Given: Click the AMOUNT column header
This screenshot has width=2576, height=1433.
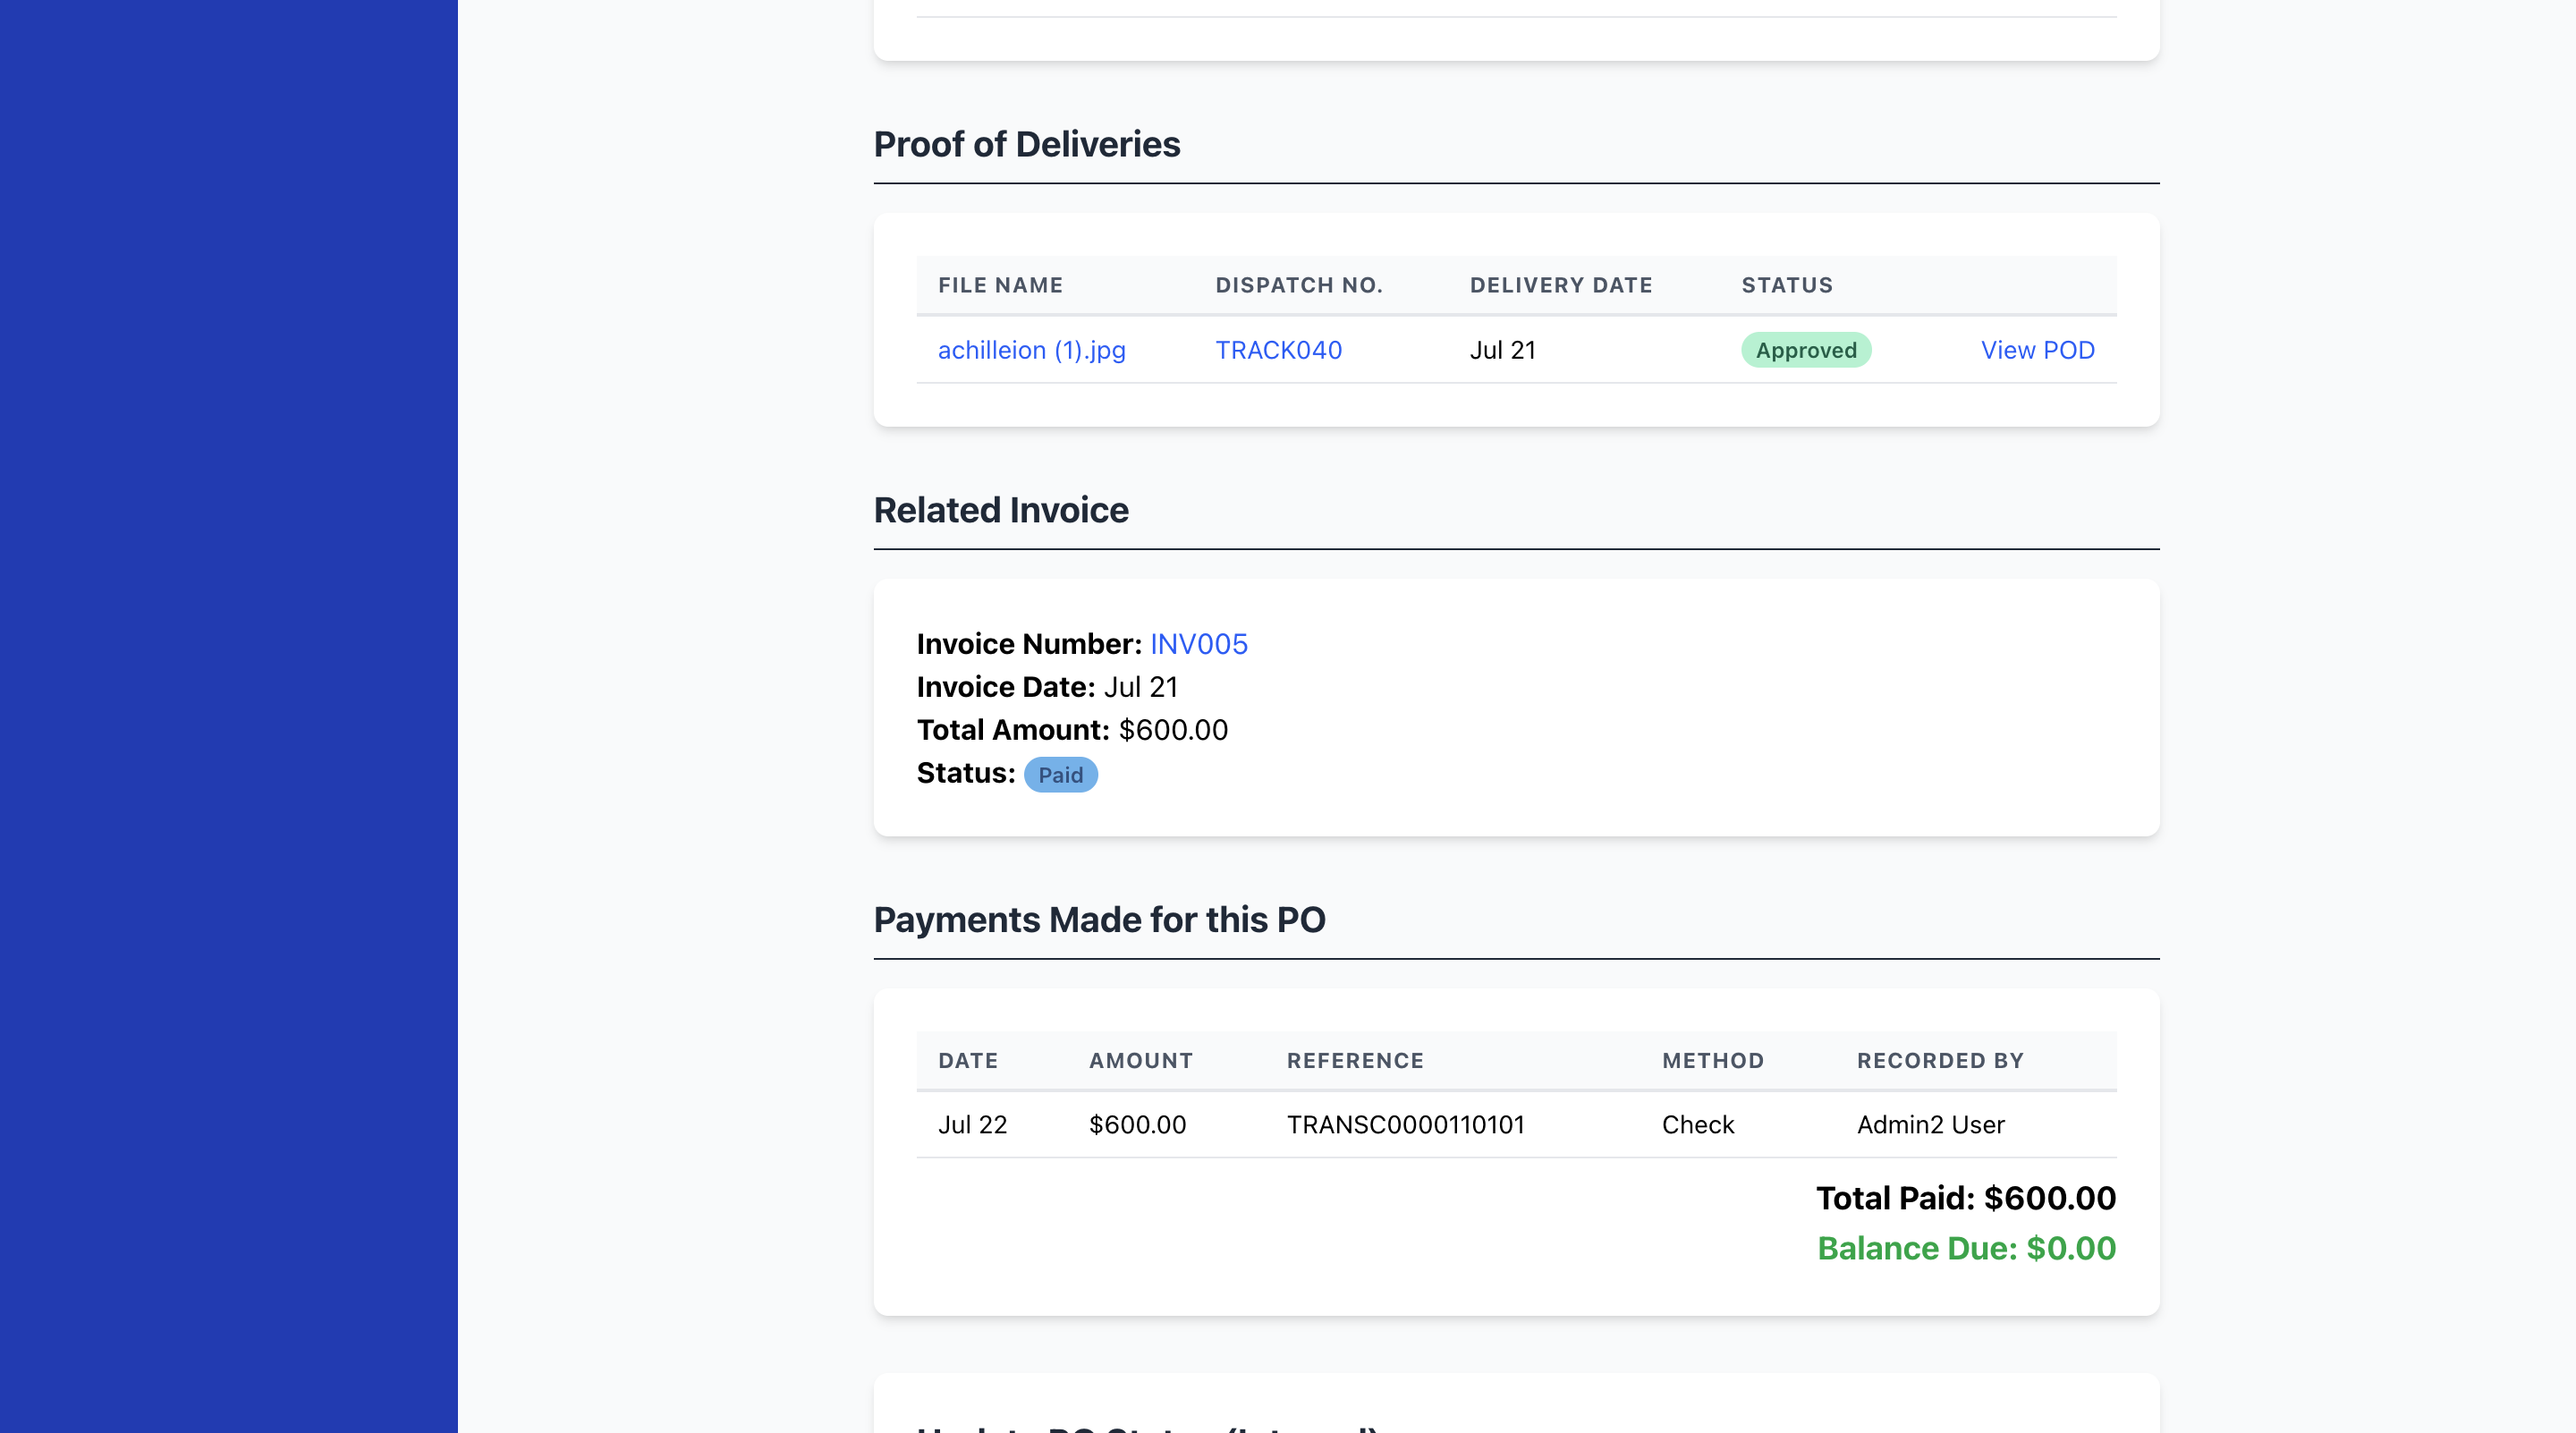Looking at the screenshot, I should coord(1140,1060).
